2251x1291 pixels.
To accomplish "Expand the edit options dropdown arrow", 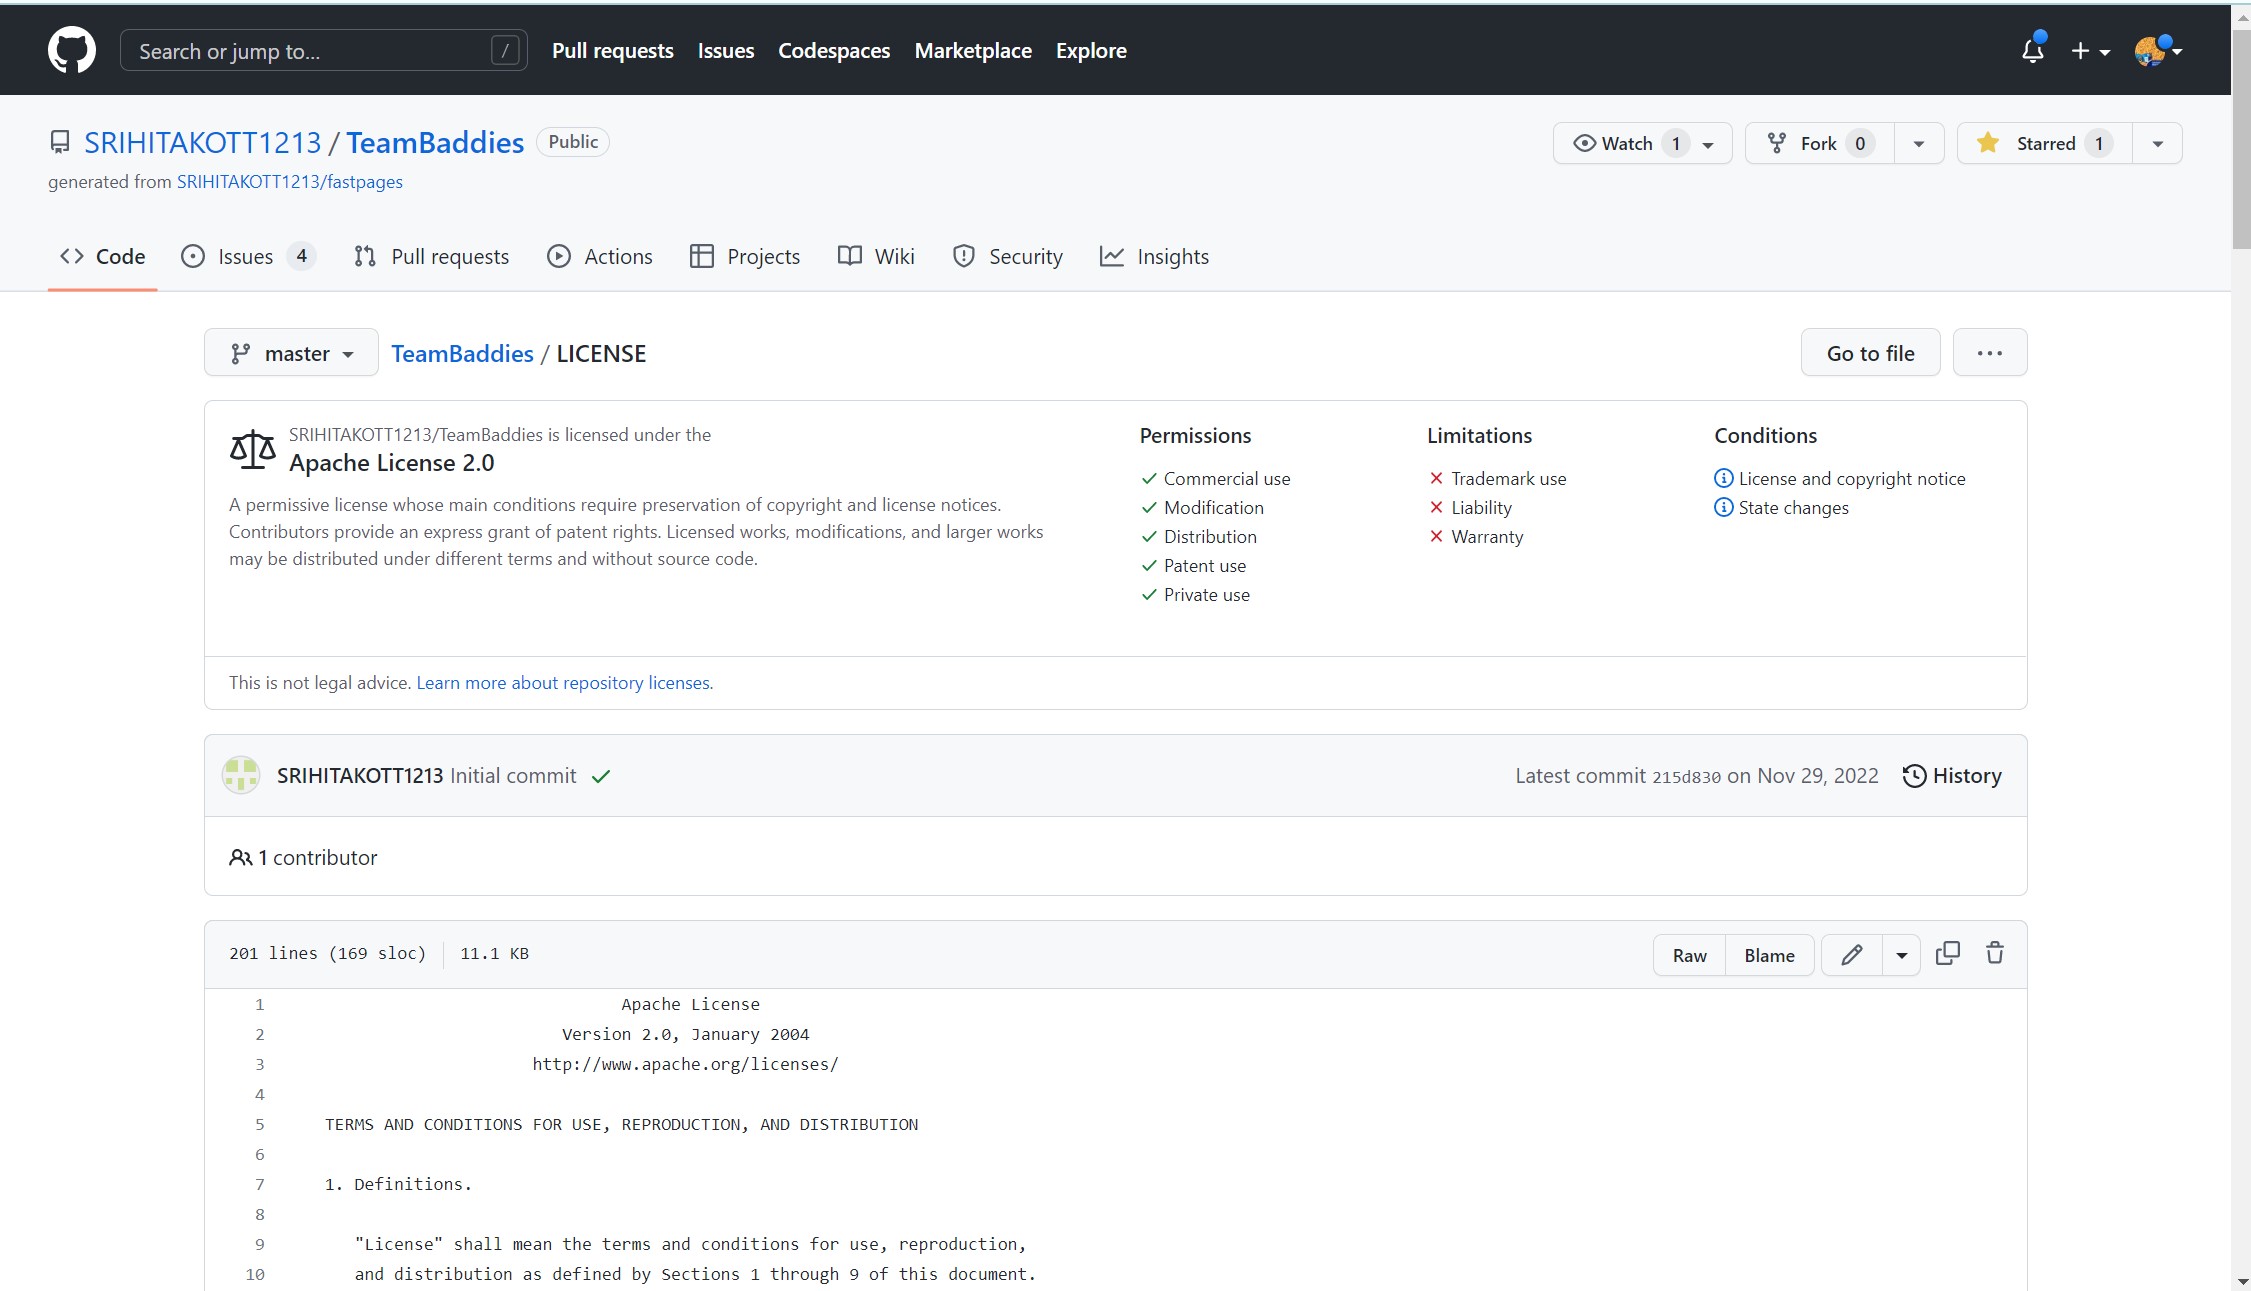I will 1901,955.
